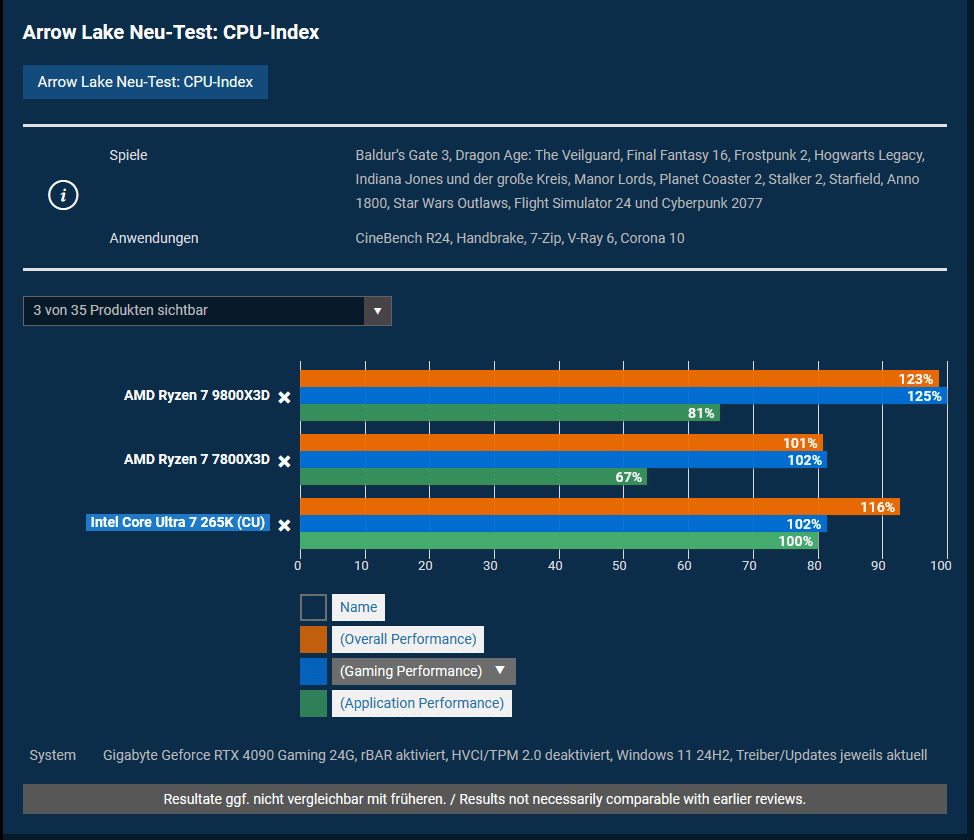This screenshot has height=840, width=974.
Task: Click the products dropdown arrow button
Action: (378, 311)
